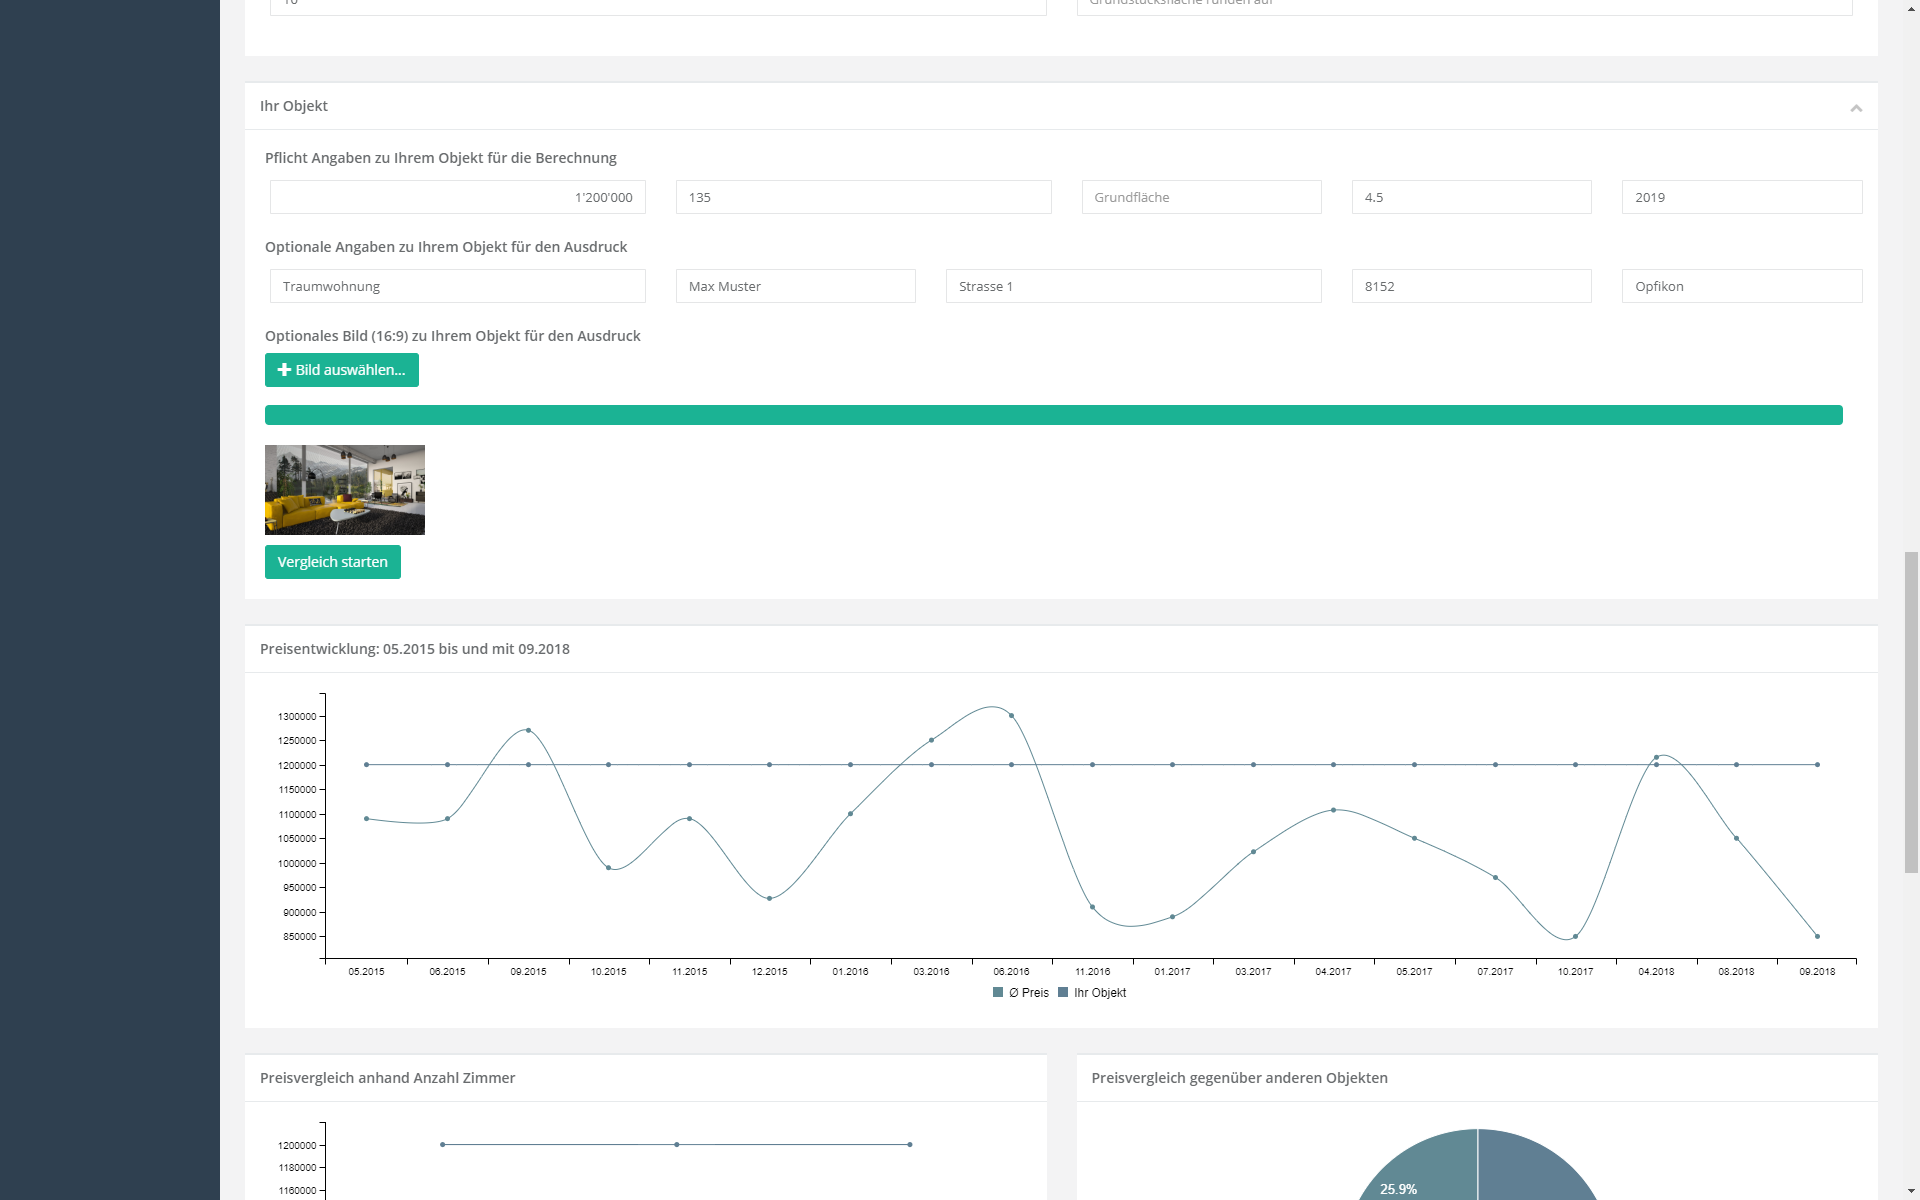Click the 01.2017 x-axis label
1920x1200 pixels.
point(1172,972)
